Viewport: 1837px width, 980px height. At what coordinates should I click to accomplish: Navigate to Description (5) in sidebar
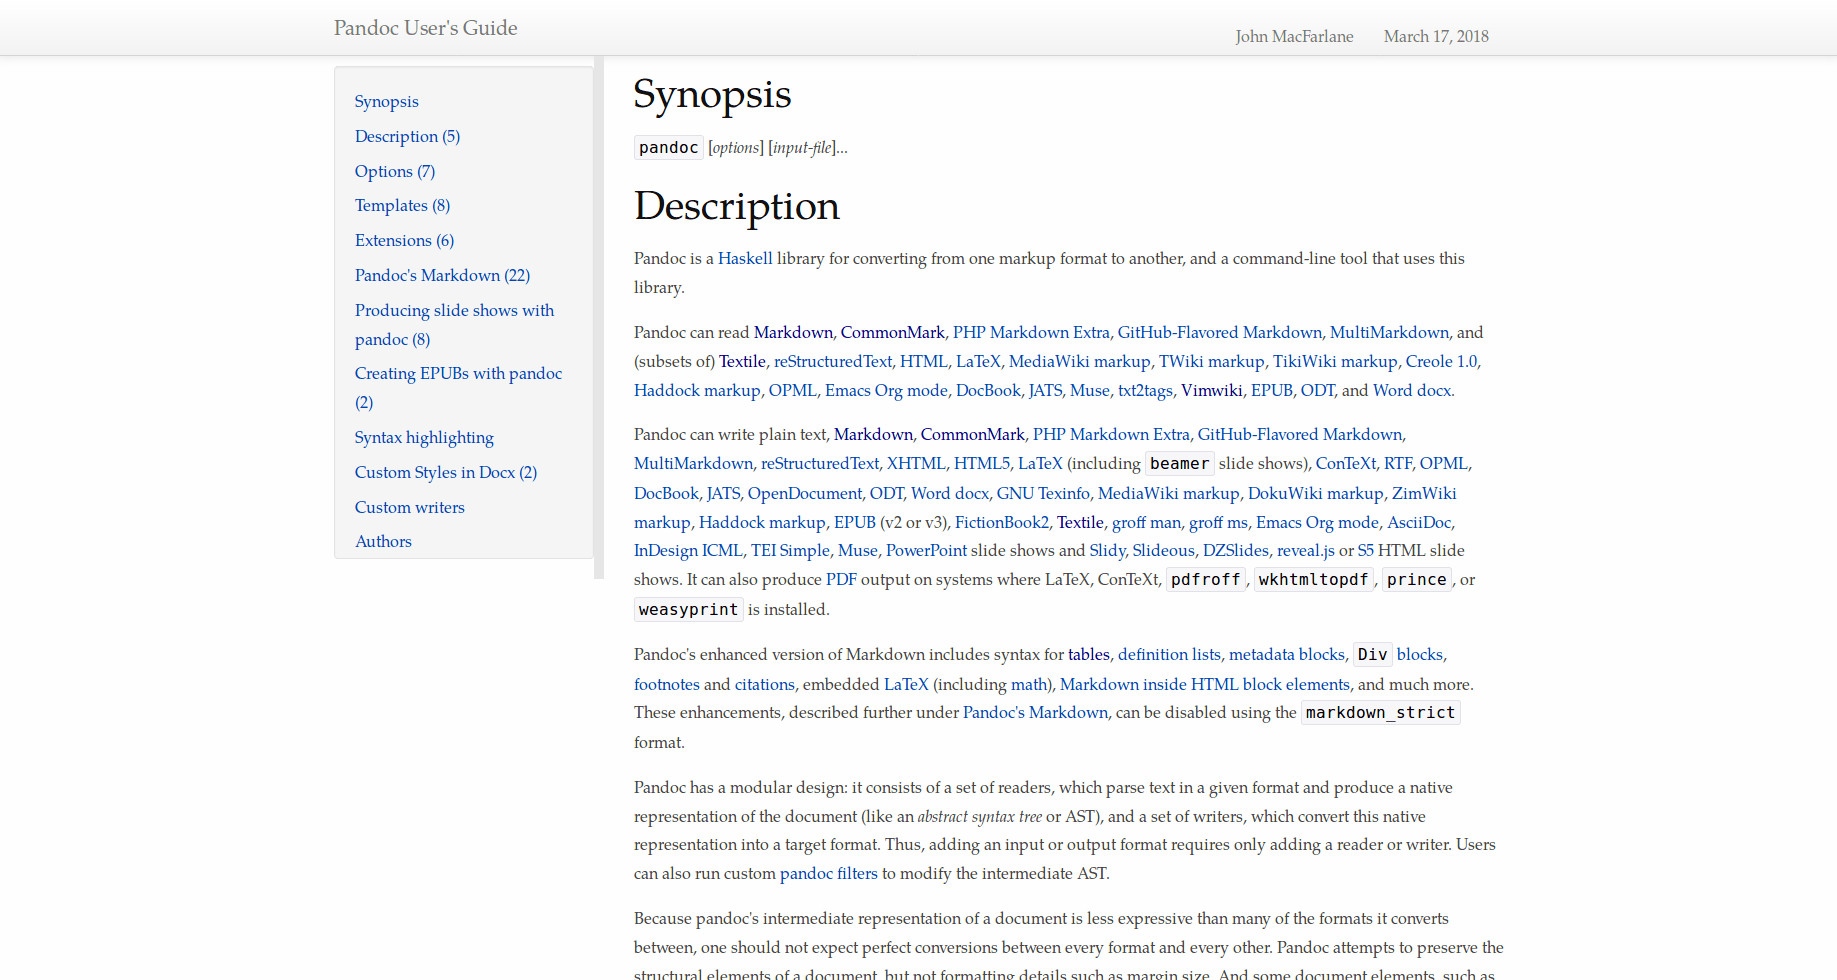(x=406, y=136)
